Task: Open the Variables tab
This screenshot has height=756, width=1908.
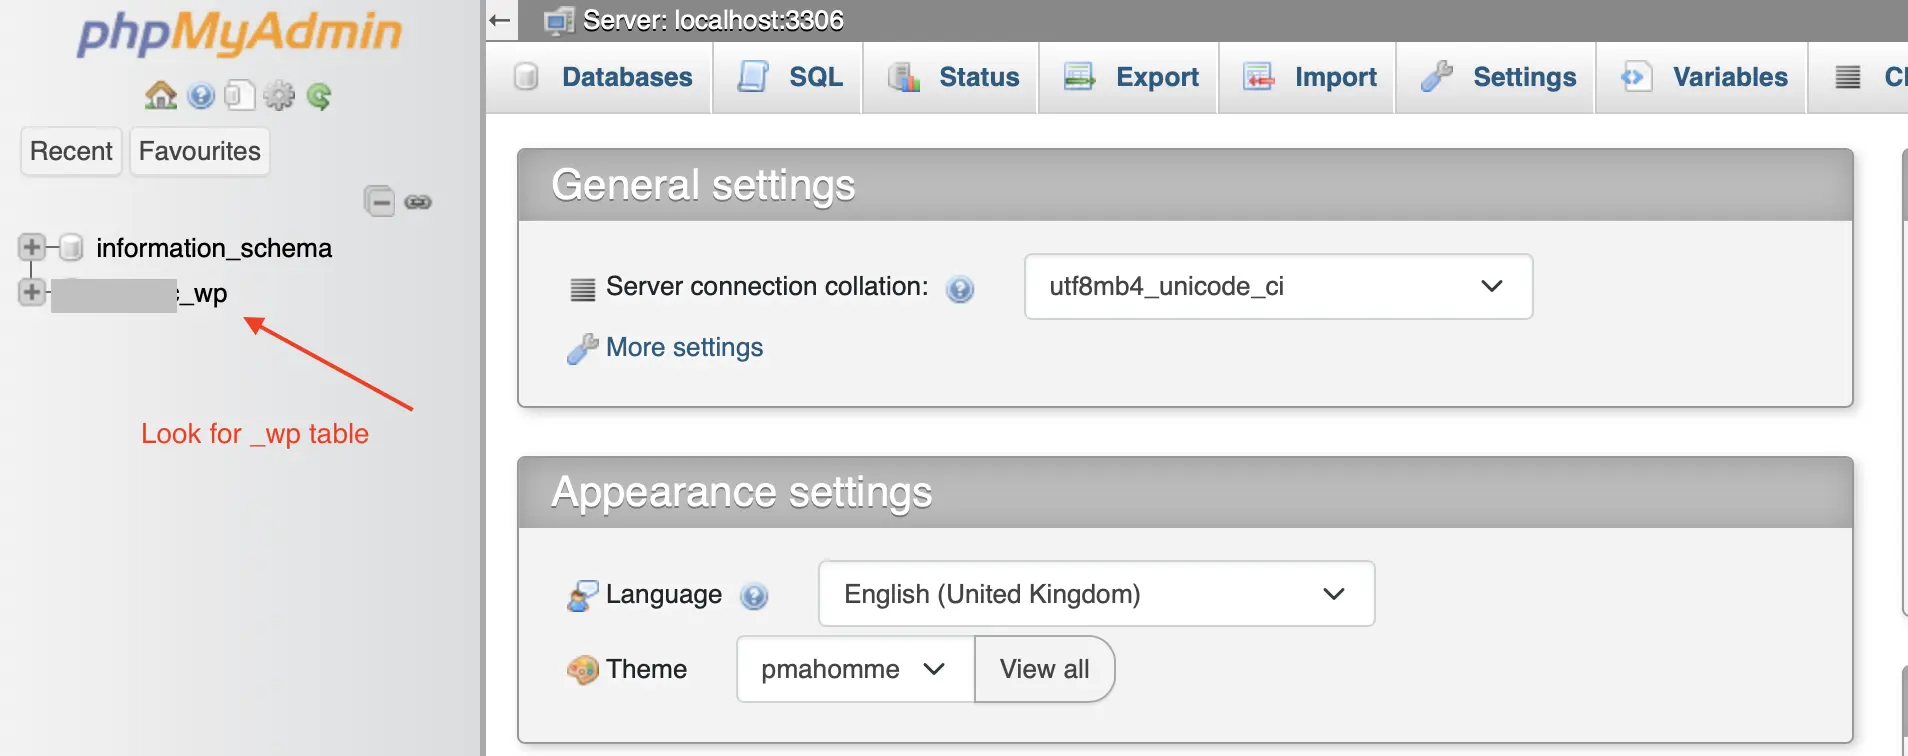Action: click(1702, 77)
